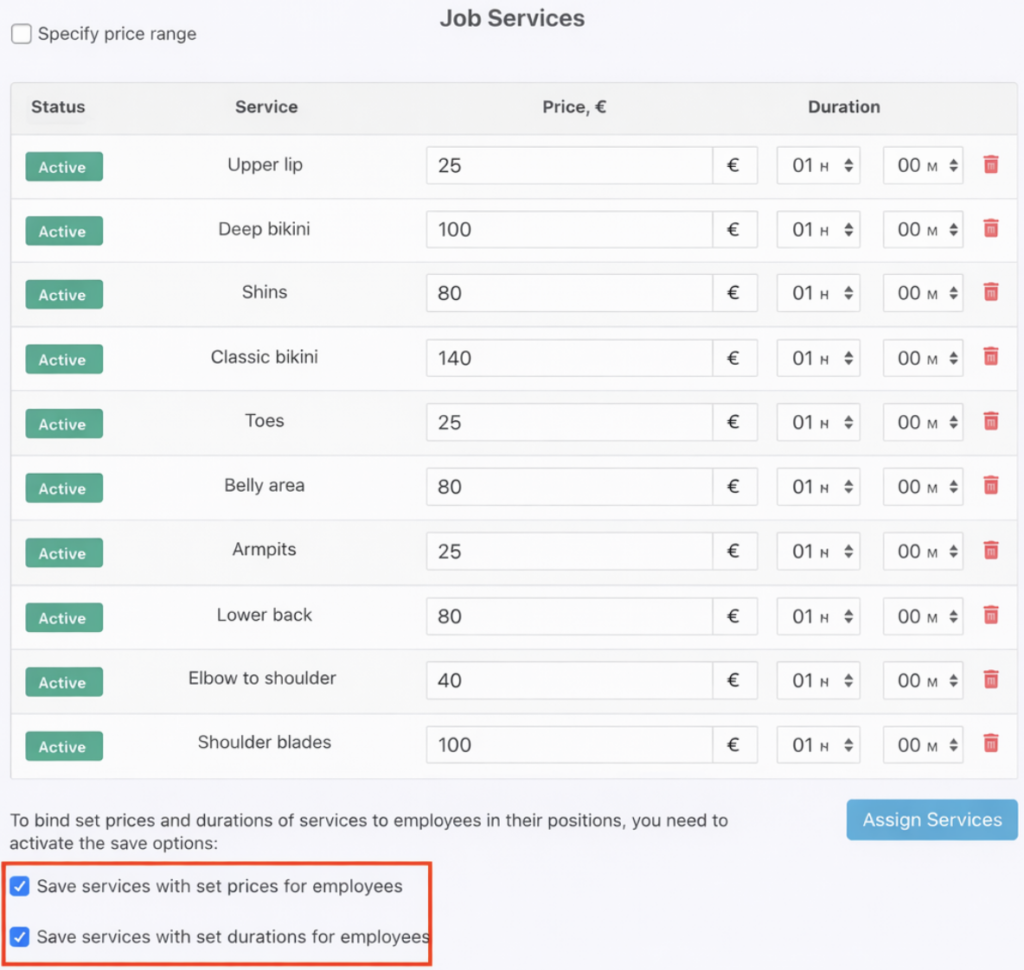
Task: Uncheck Save services with set durations
Action: pyautogui.click(x=19, y=938)
